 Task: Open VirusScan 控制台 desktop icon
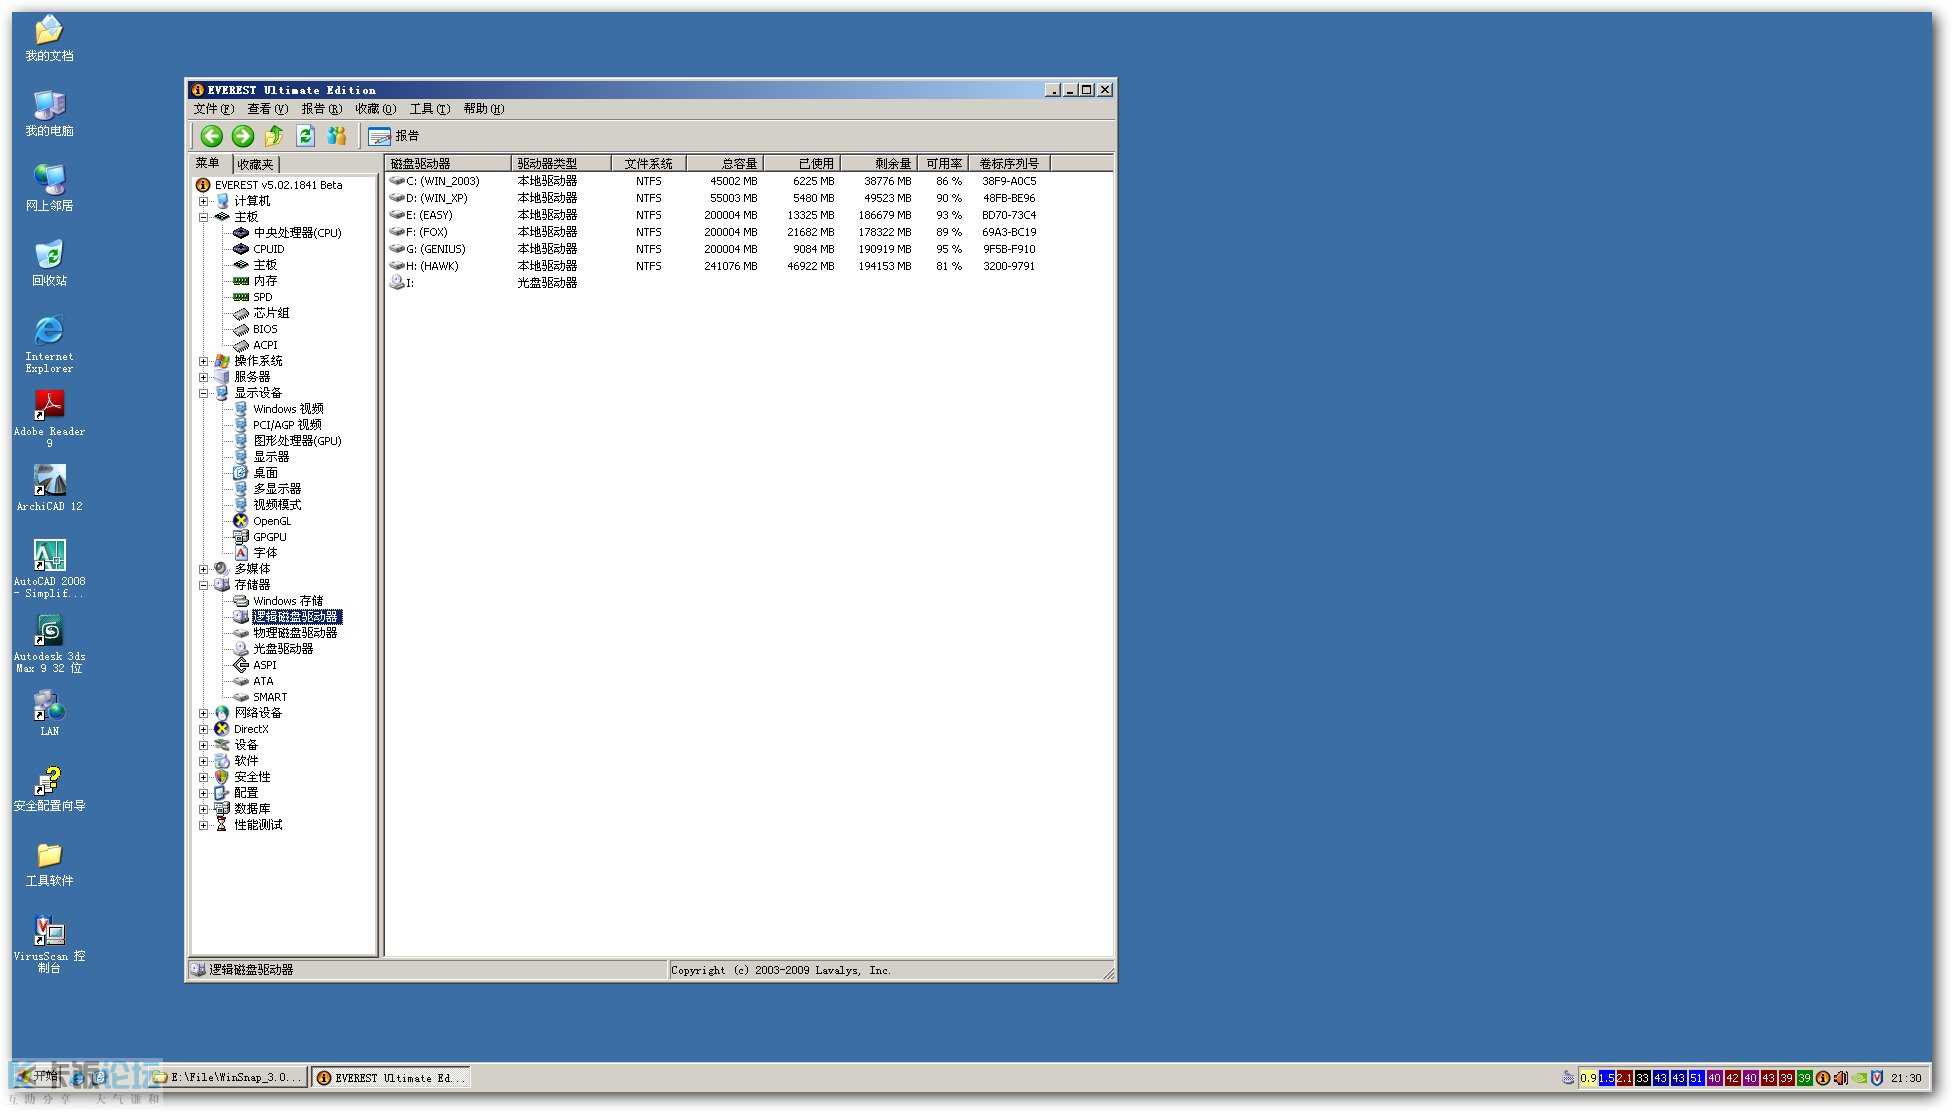[x=49, y=944]
